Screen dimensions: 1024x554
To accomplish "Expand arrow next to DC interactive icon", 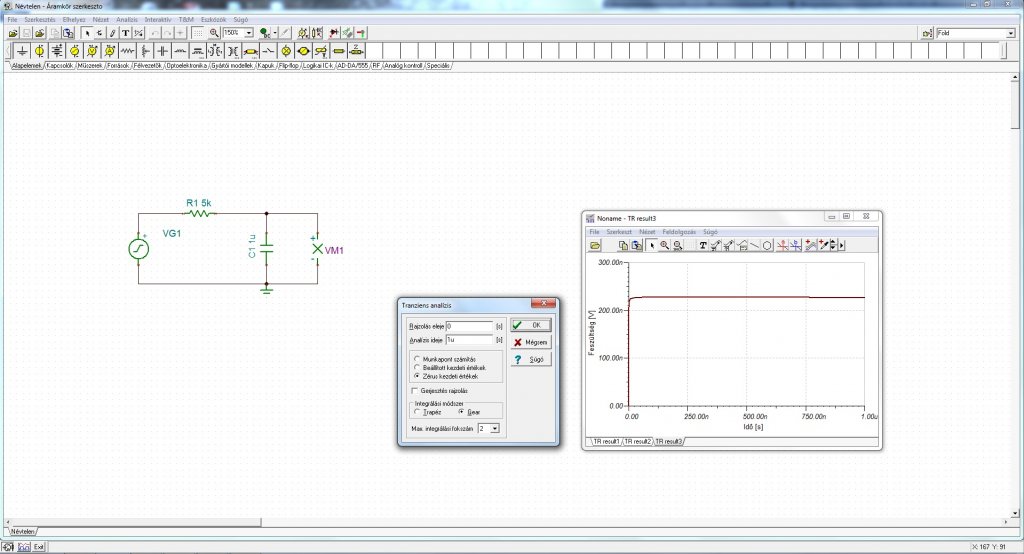I will pyautogui.click(x=275, y=33).
